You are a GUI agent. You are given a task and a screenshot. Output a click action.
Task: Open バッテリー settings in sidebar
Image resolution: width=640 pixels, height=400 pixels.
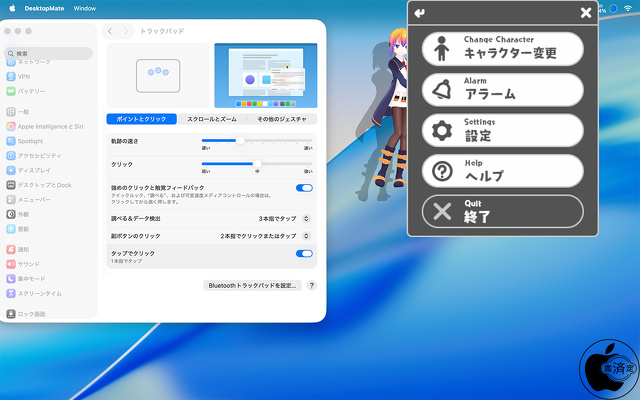coord(26,91)
